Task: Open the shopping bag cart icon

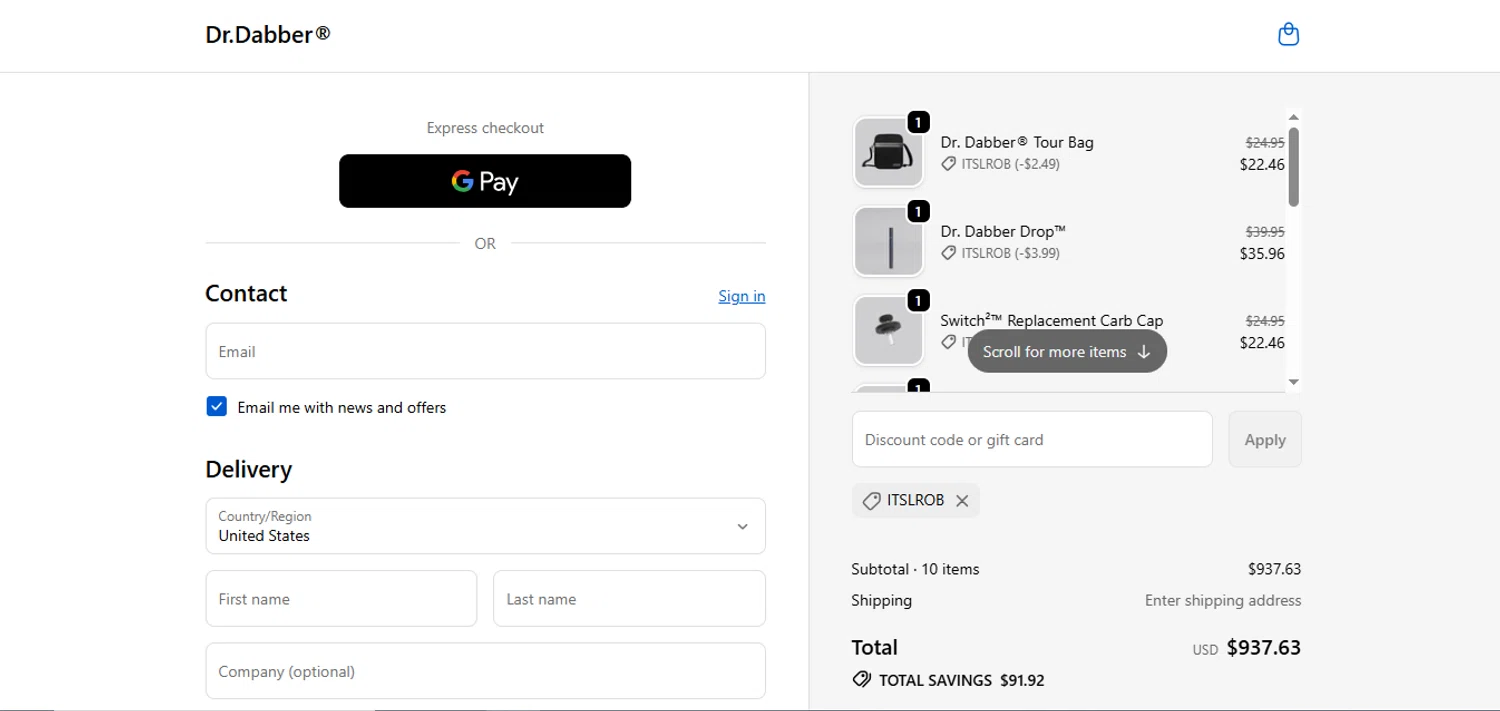Action: (1289, 35)
